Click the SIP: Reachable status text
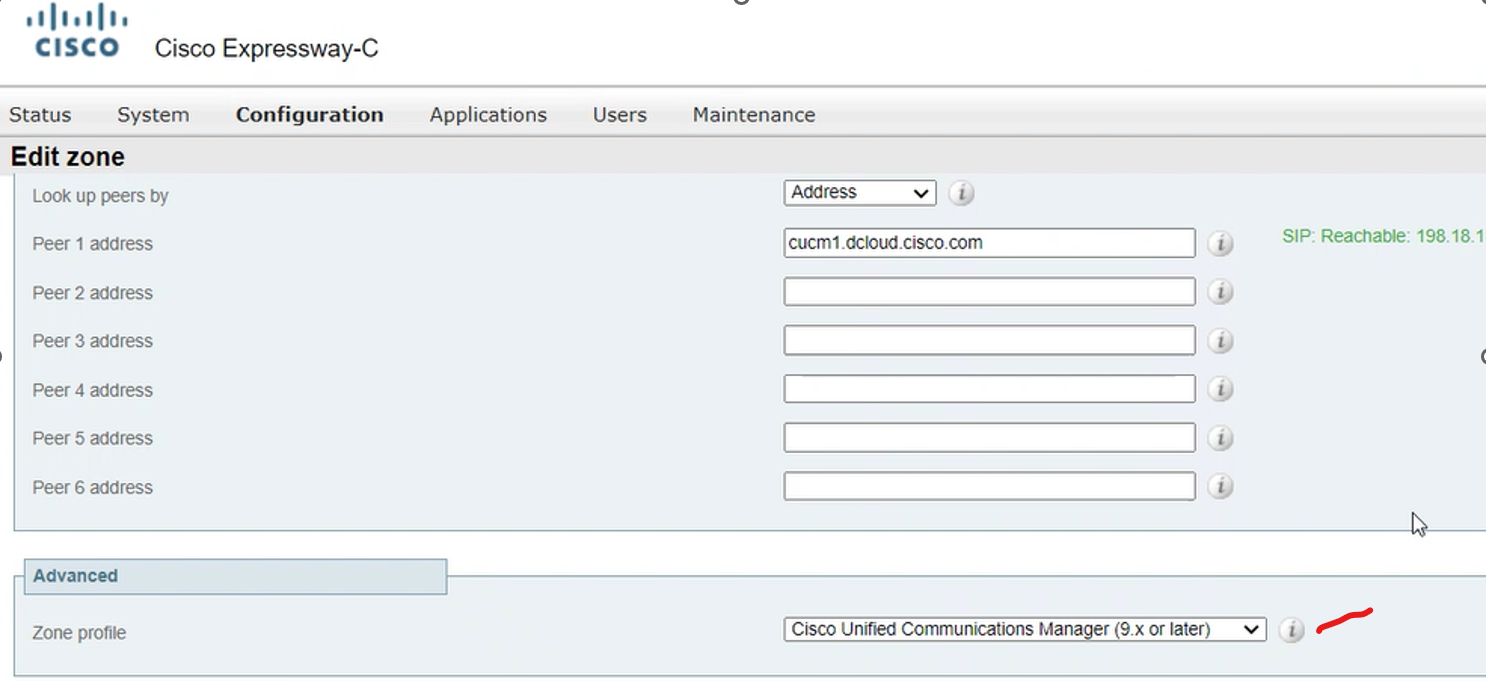Screen dimensions: 1486x687 [x=1383, y=237]
